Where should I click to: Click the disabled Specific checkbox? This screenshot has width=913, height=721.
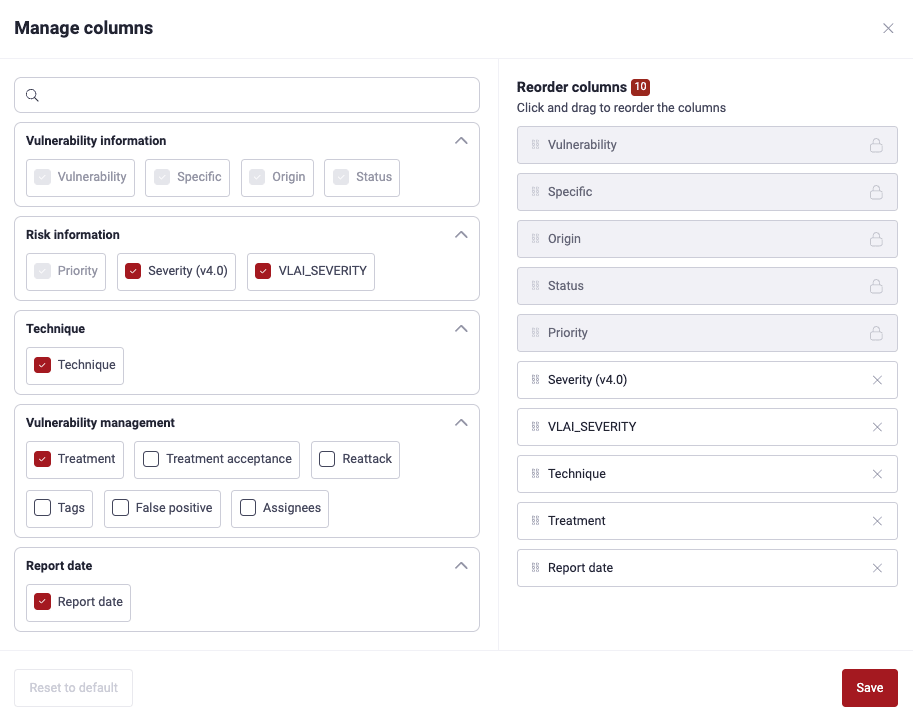pos(162,176)
